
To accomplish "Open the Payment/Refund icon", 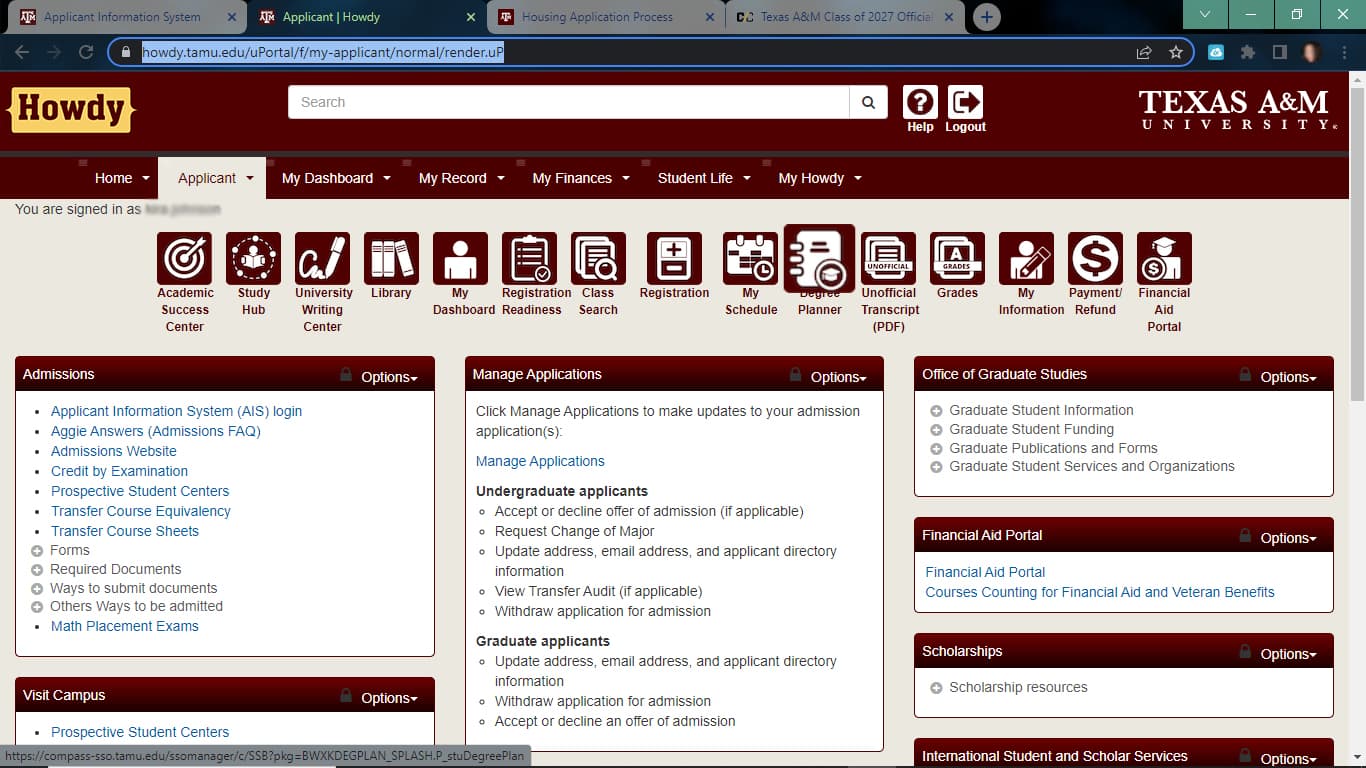I will point(1095,259).
